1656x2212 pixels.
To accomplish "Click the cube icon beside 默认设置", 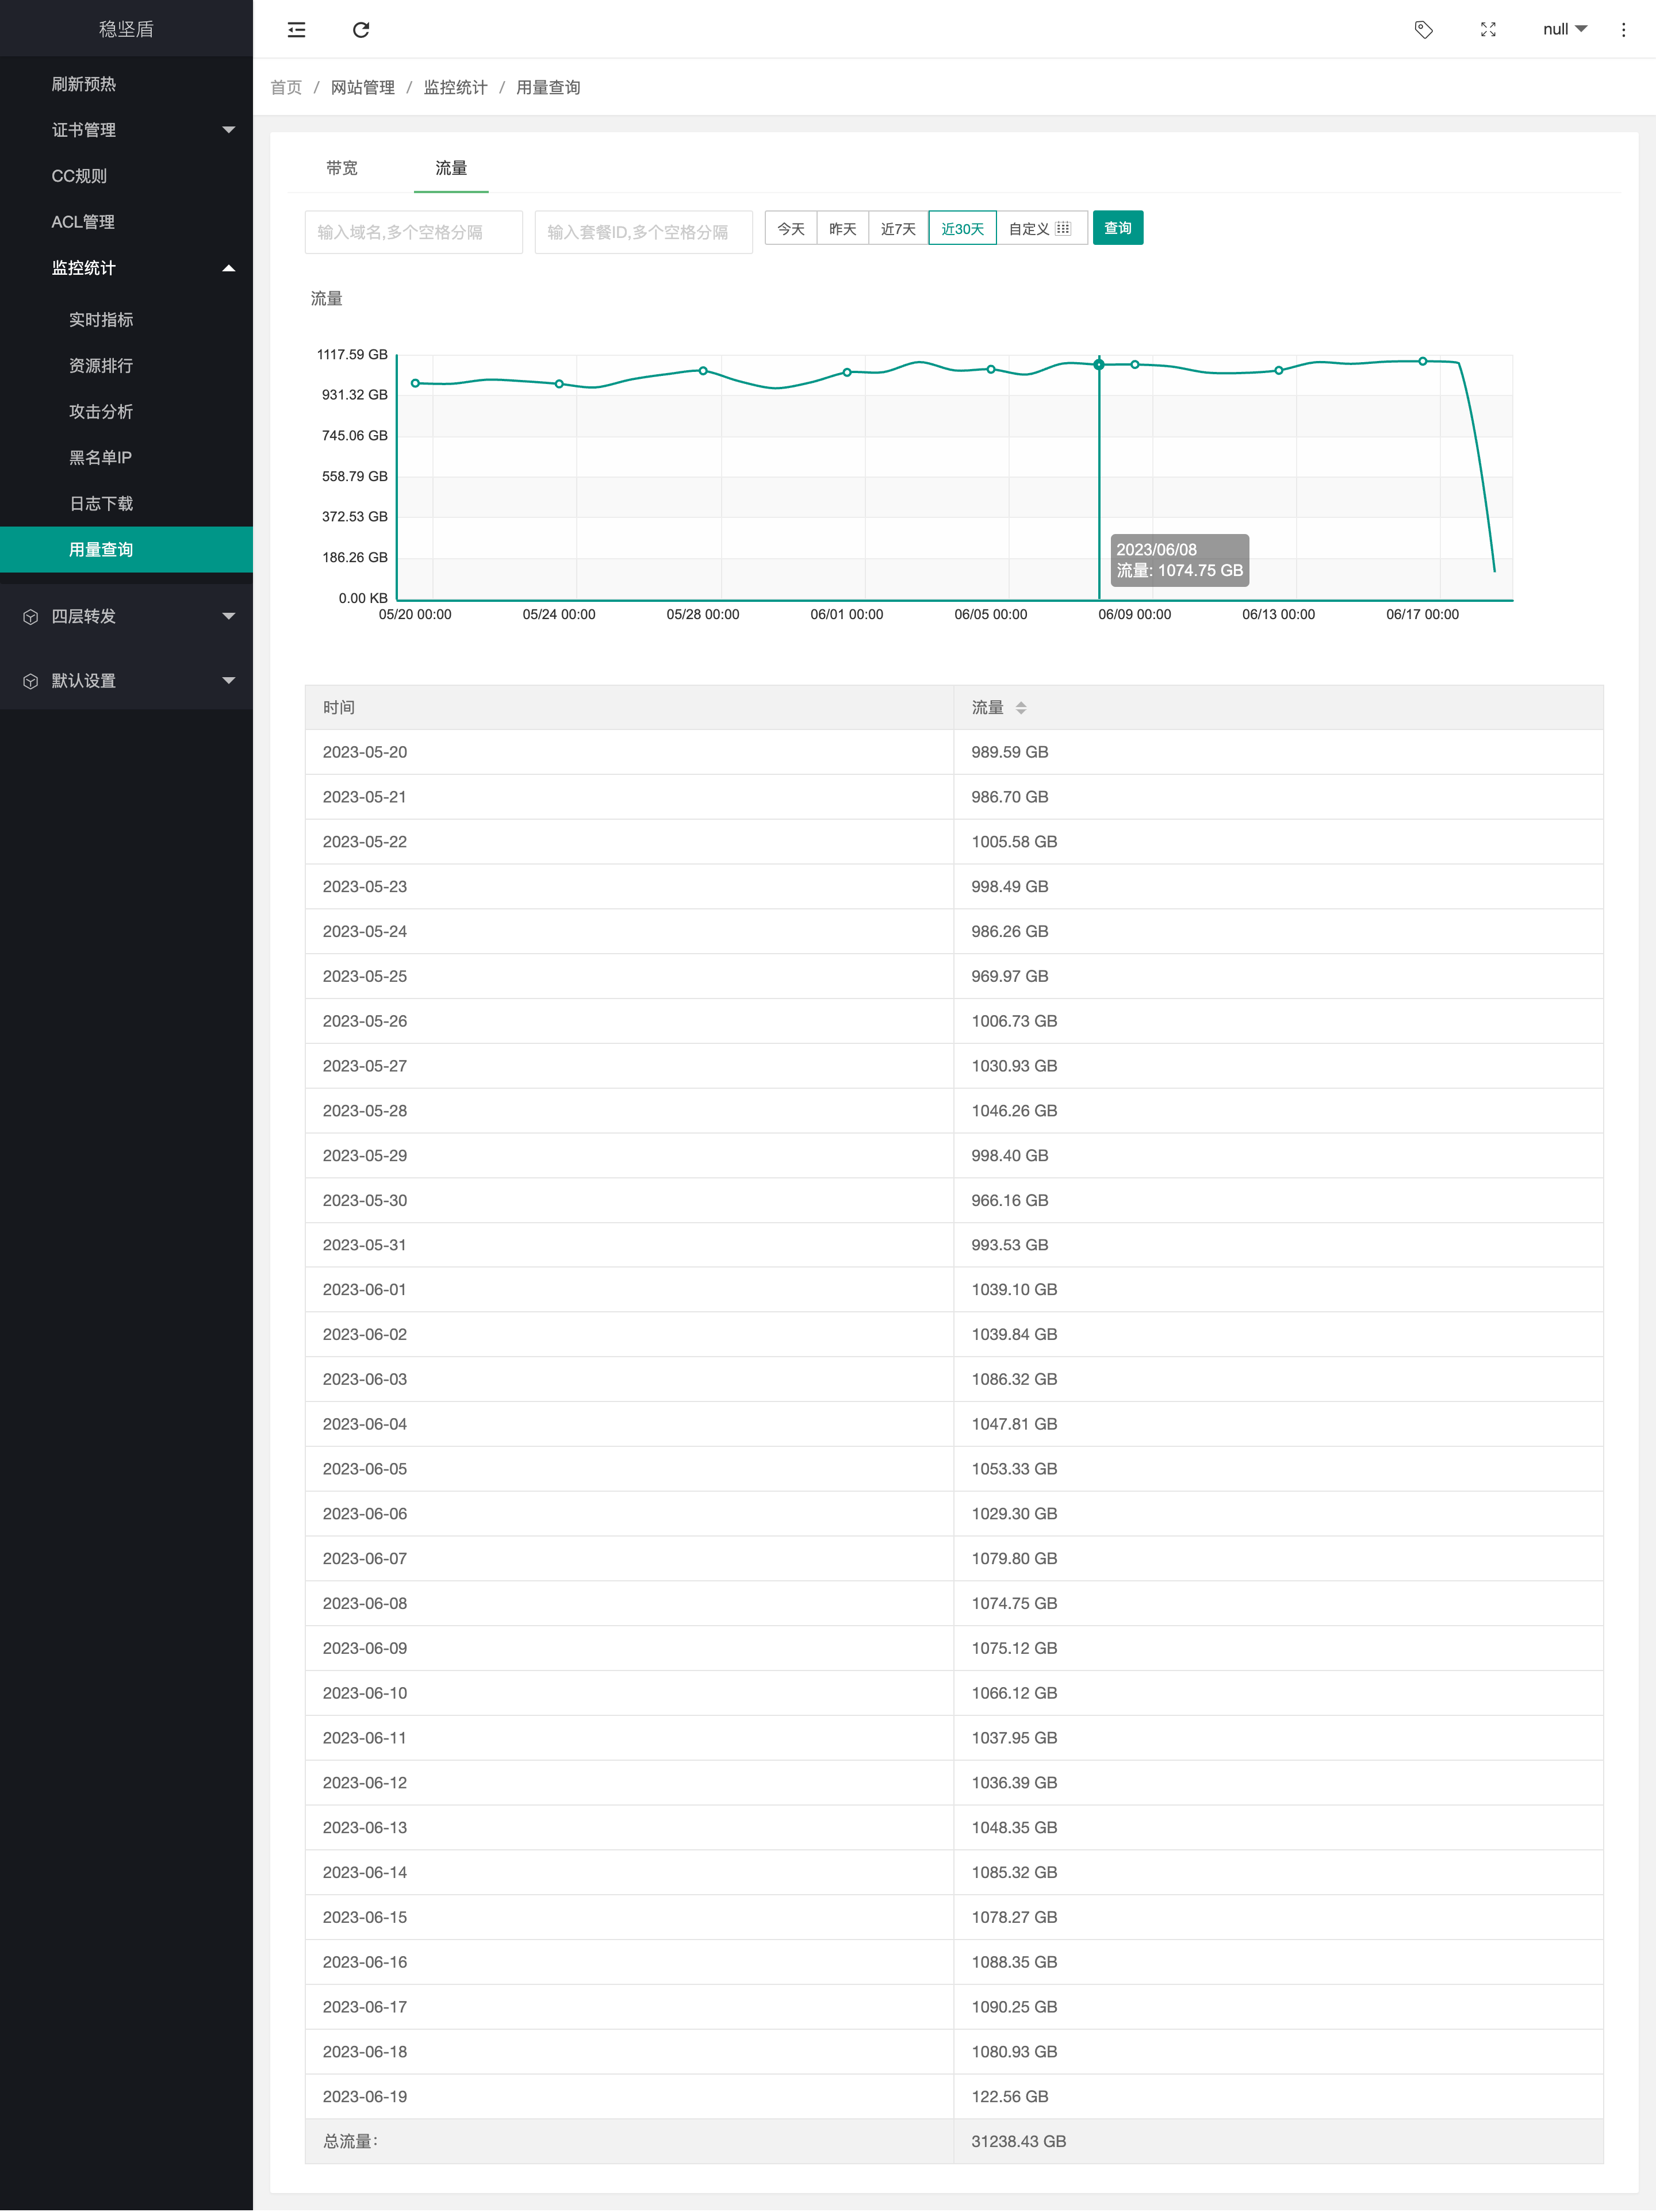I will point(31,681).
